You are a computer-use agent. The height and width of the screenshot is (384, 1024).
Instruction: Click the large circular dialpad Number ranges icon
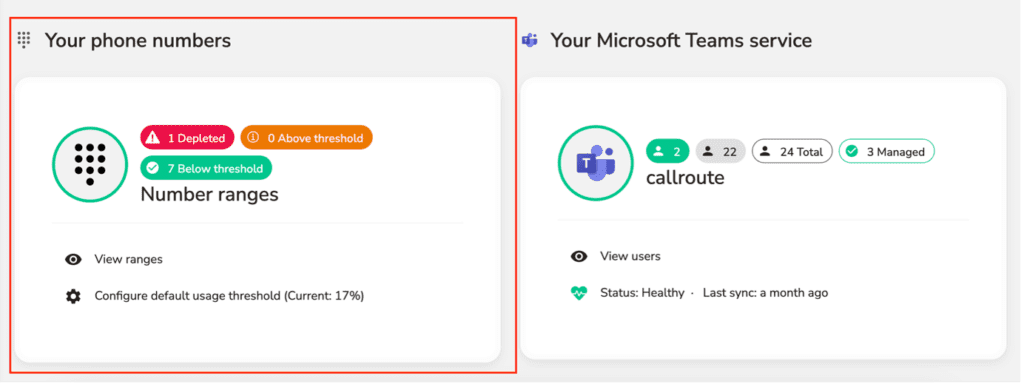[x=90, y=163]
